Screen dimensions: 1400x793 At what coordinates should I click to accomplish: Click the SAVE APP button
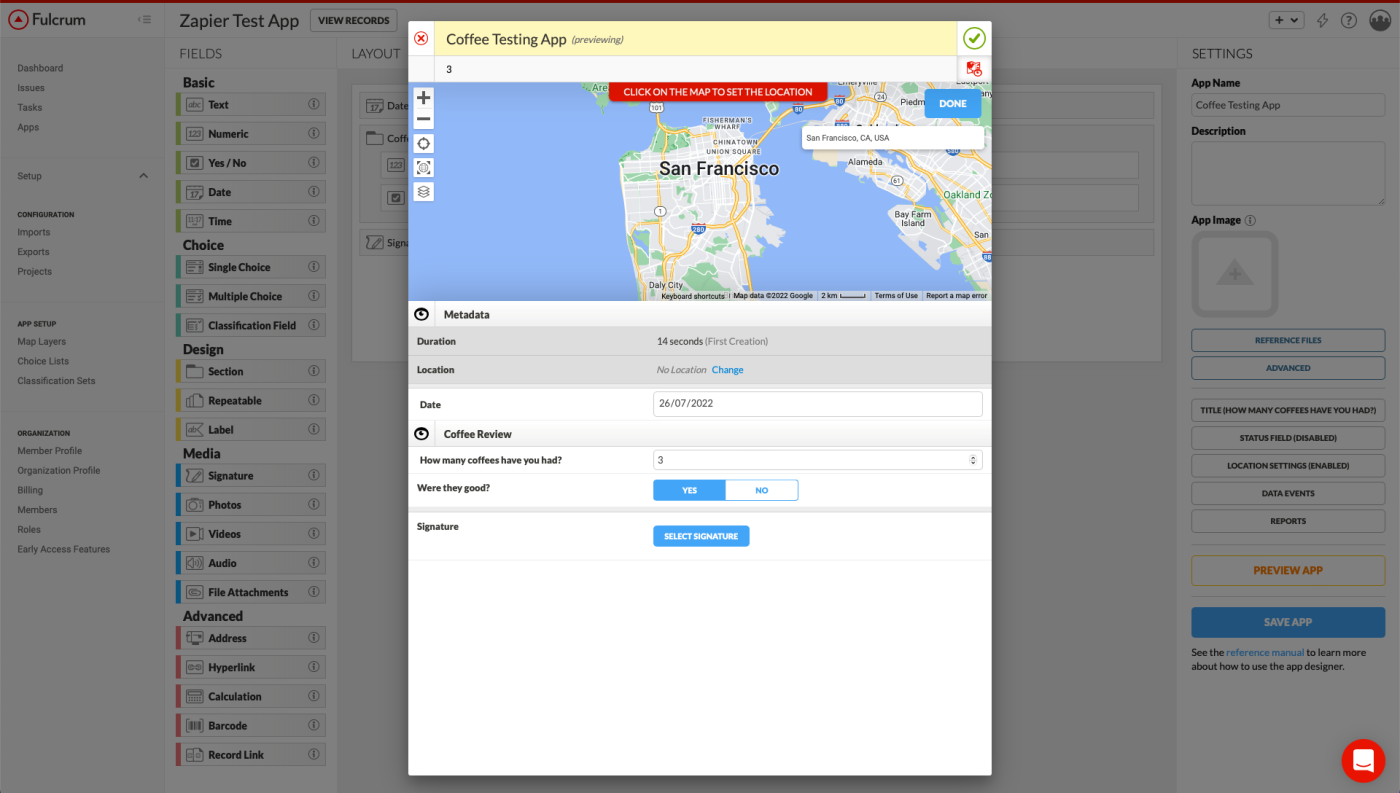click(x=1288, y=622)
